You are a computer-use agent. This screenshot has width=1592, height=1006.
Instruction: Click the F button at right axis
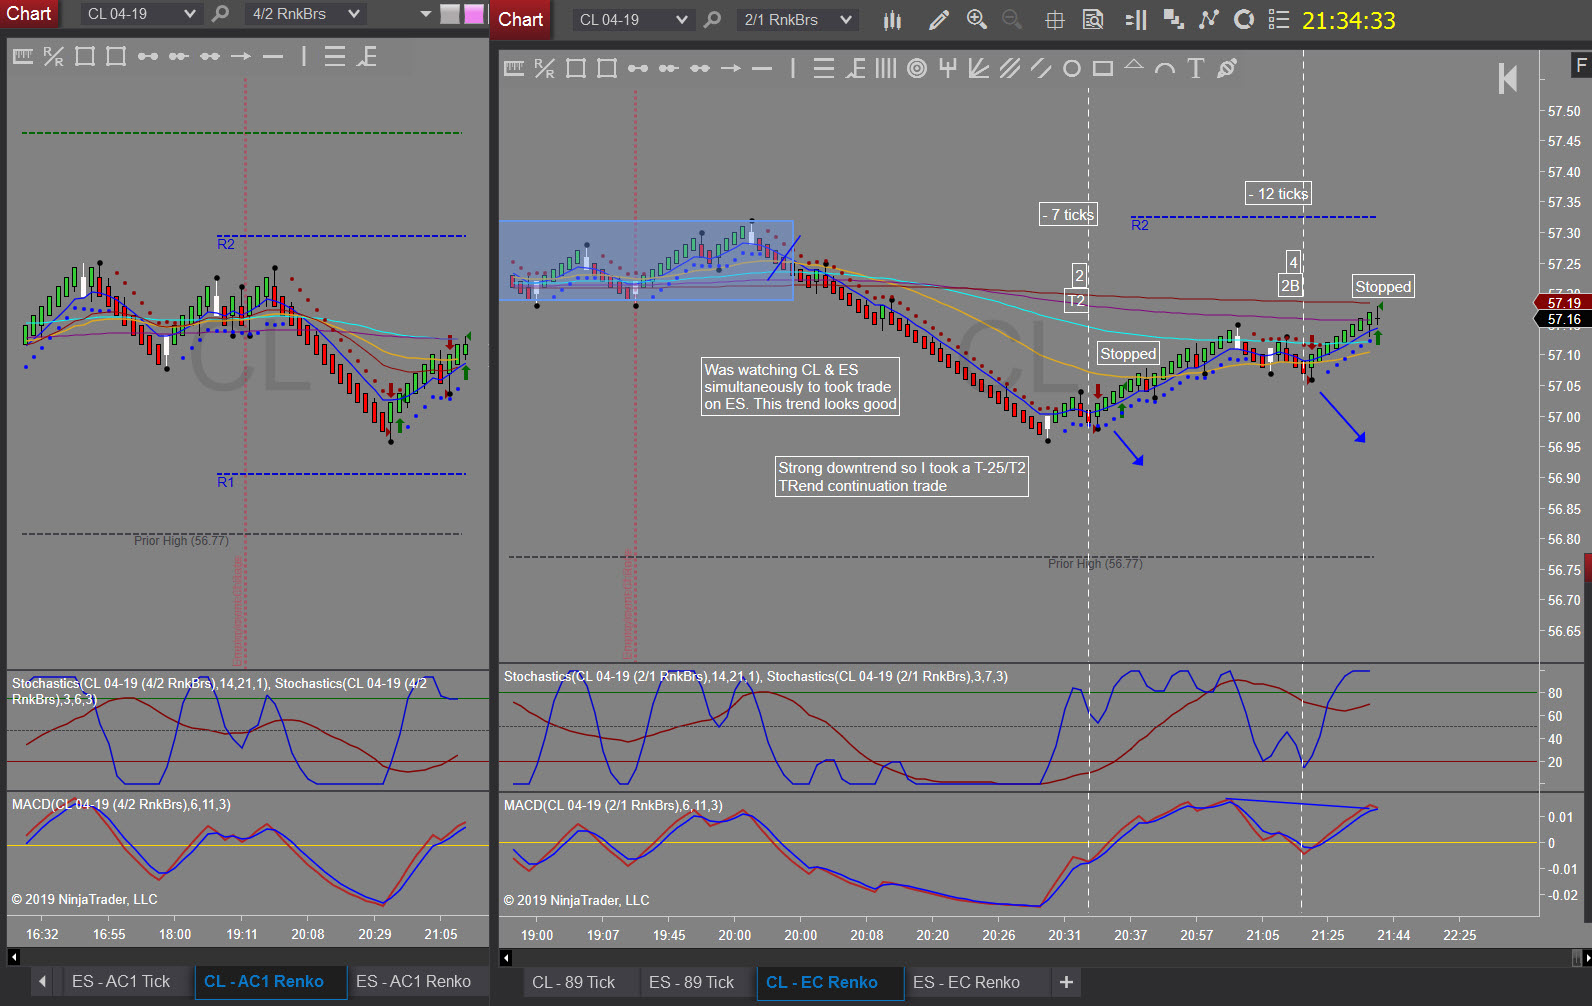[x=1580, y=66]
